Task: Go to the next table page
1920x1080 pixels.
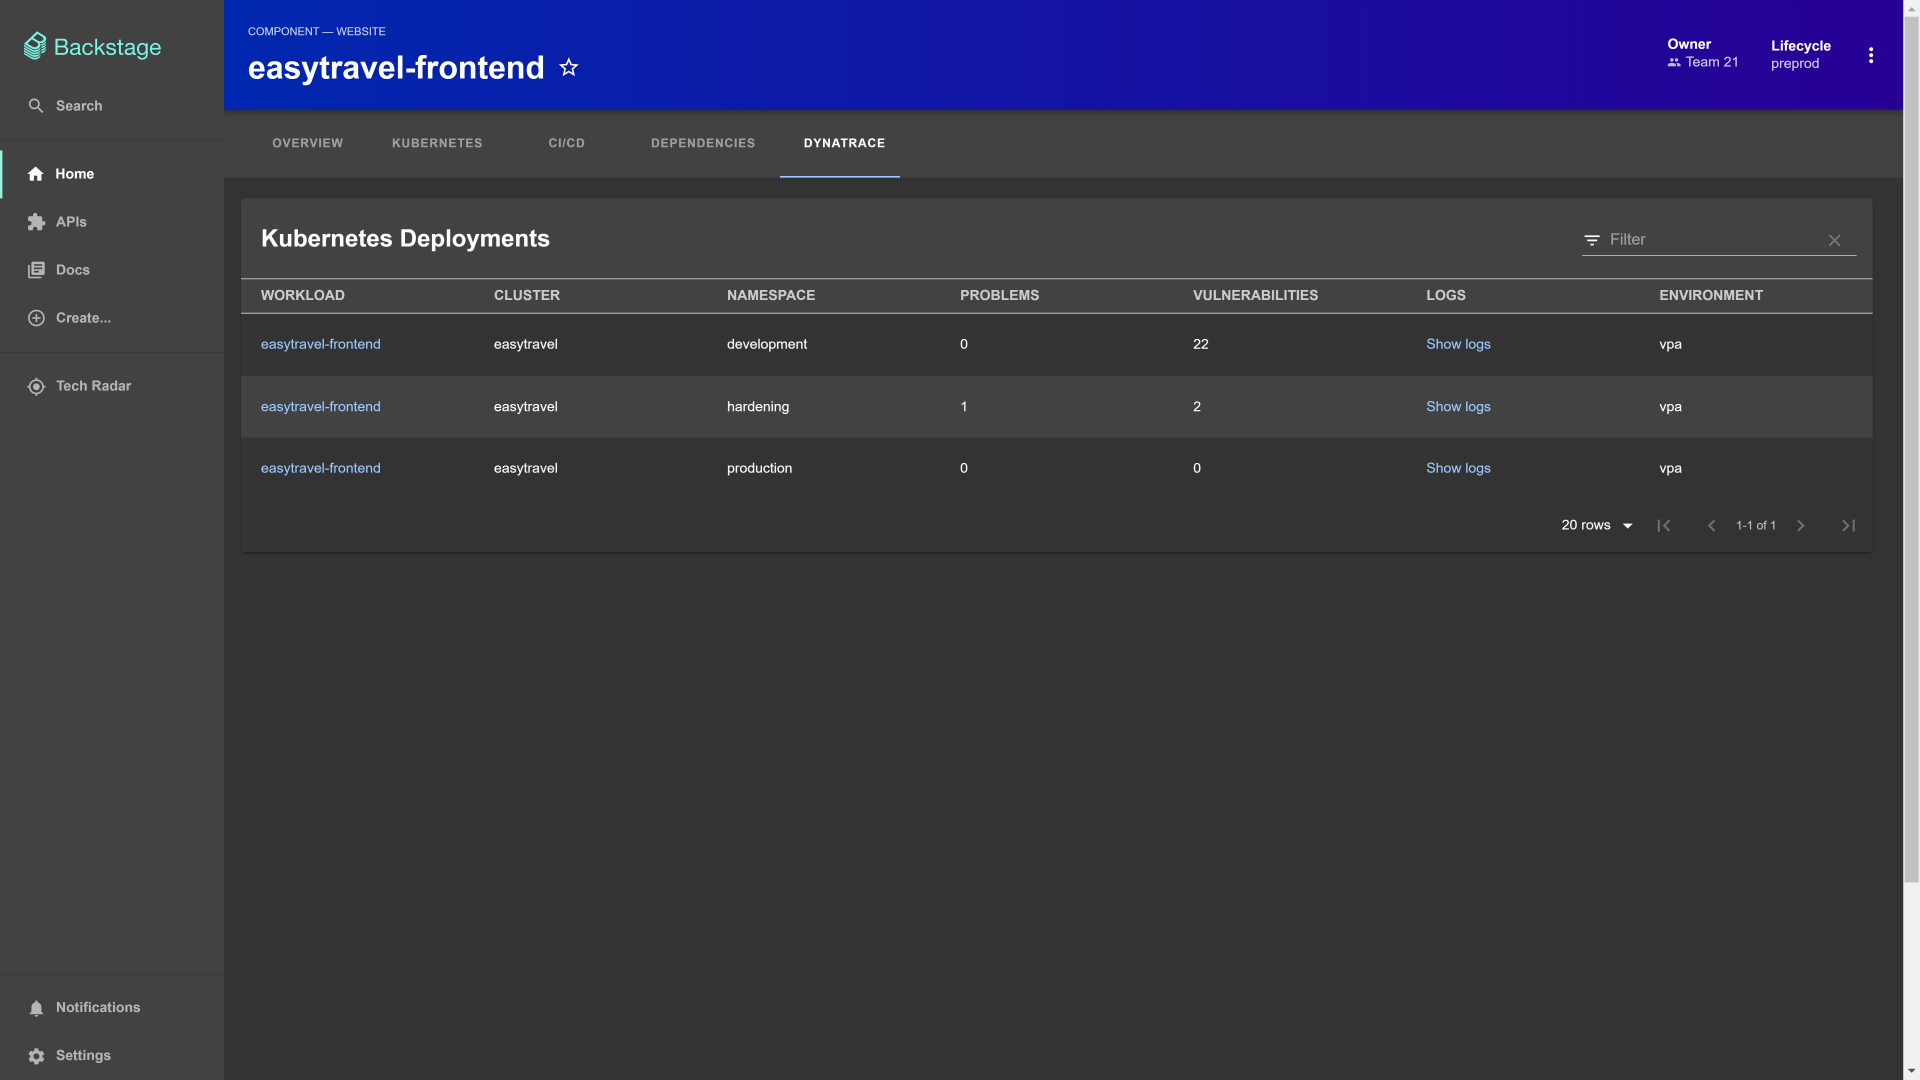Action: click(x=1800, y=526)
